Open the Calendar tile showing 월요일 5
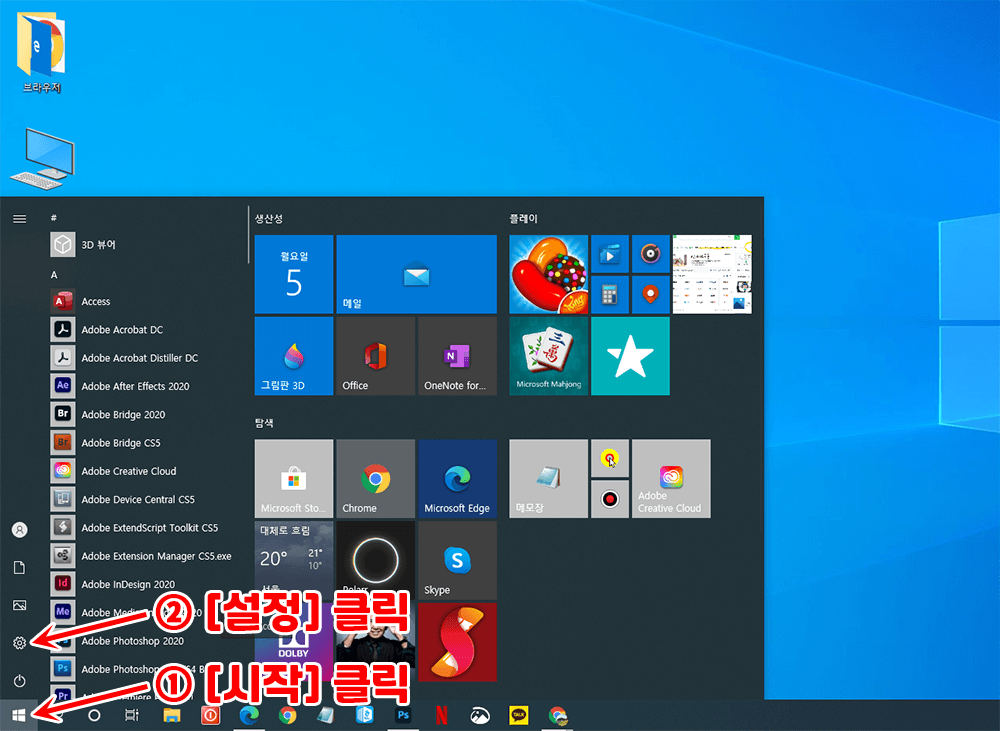1000x731 pixels. [293, 274]
